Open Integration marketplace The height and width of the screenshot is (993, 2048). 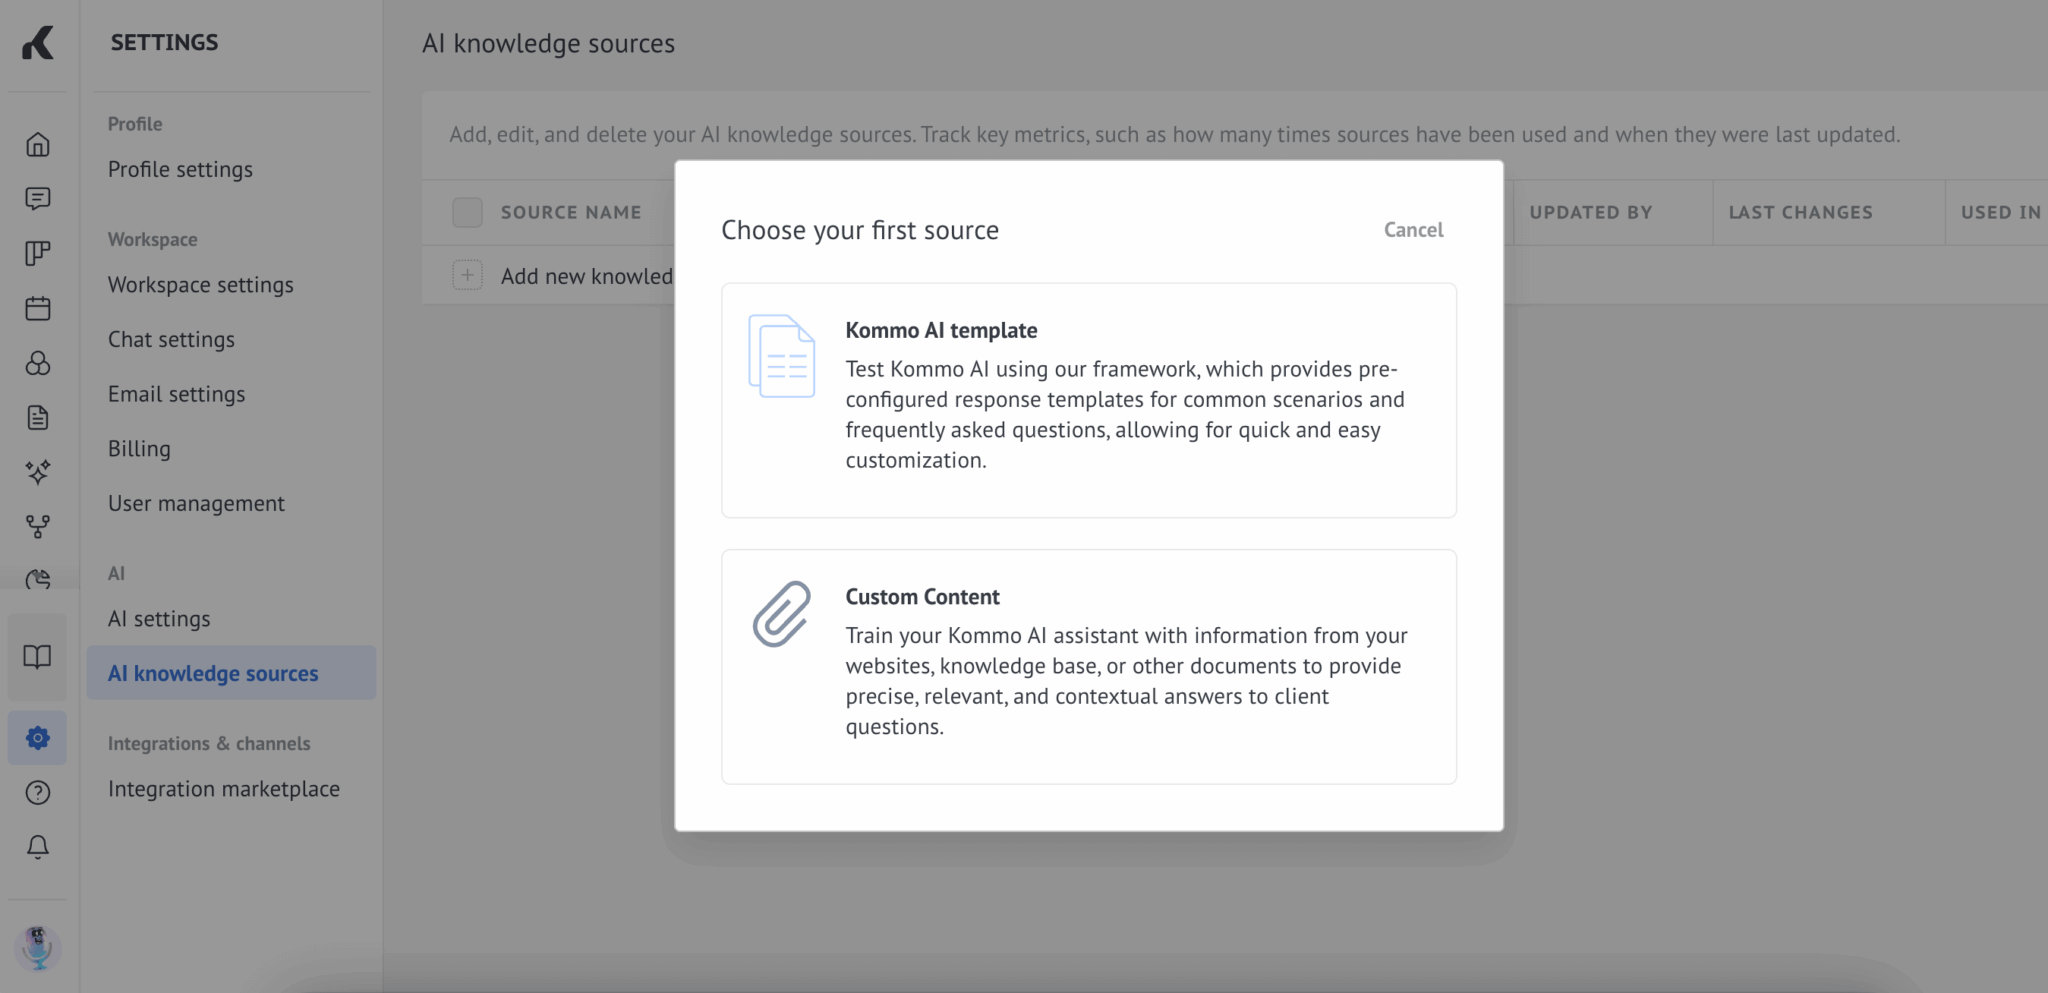tap(224, 789)
